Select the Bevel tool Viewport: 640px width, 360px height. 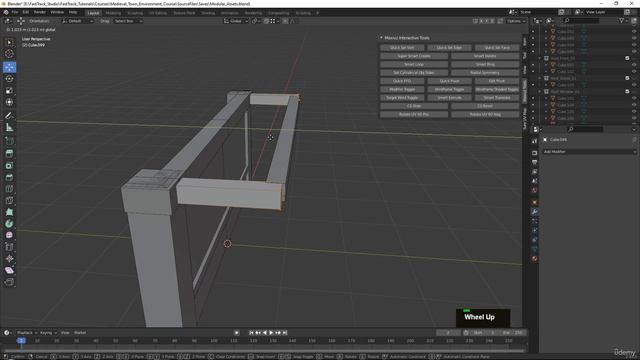(9, 177)
